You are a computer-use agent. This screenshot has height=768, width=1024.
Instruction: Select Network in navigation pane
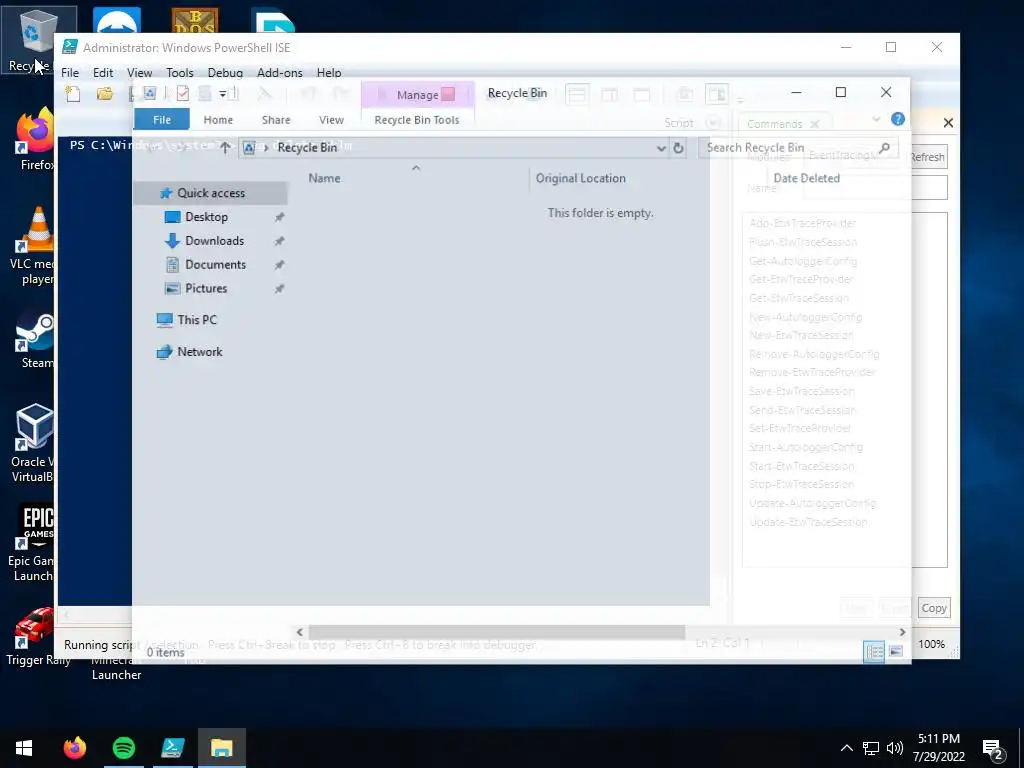(199, 351)
